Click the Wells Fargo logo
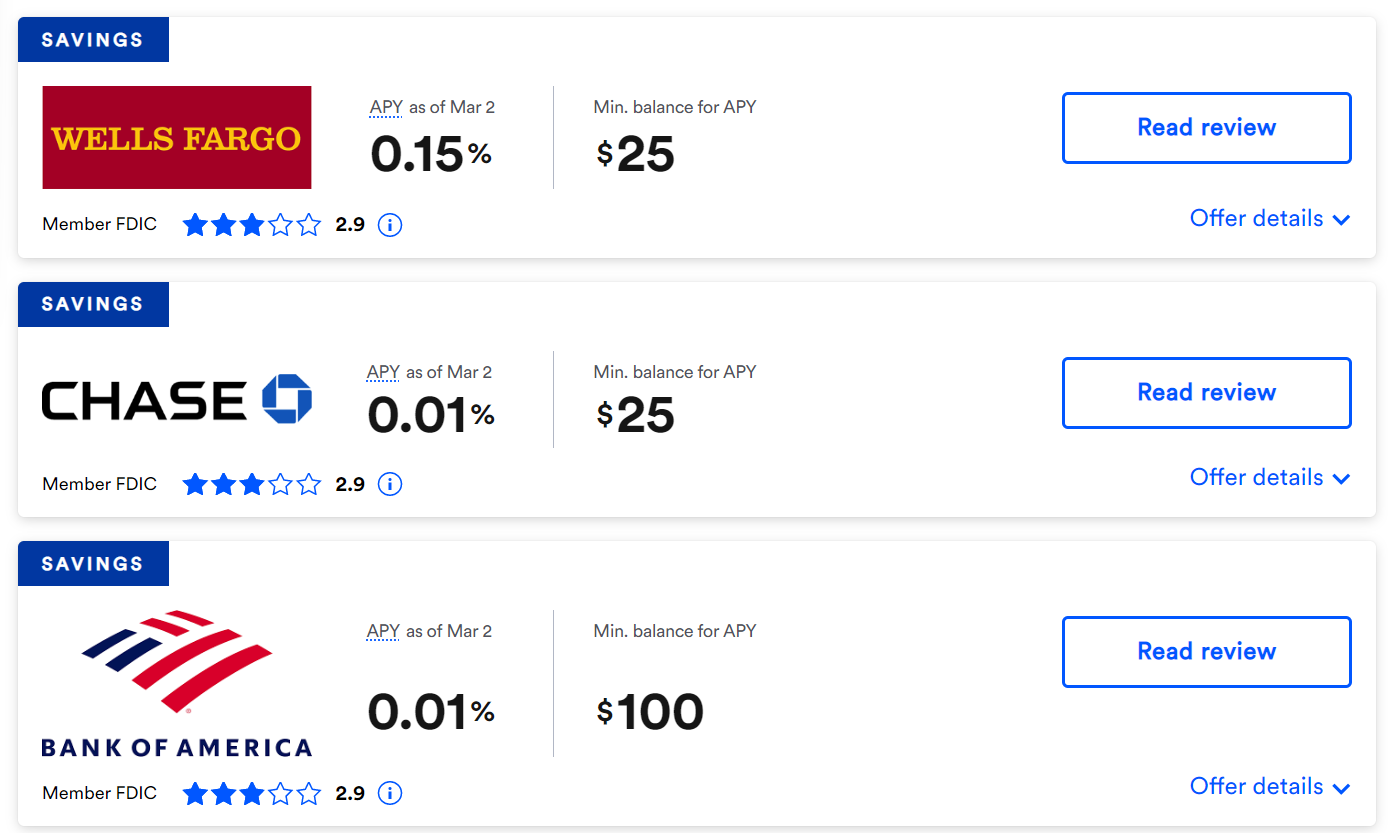This screenshot has height=833, width=1388. coord(177,137)
